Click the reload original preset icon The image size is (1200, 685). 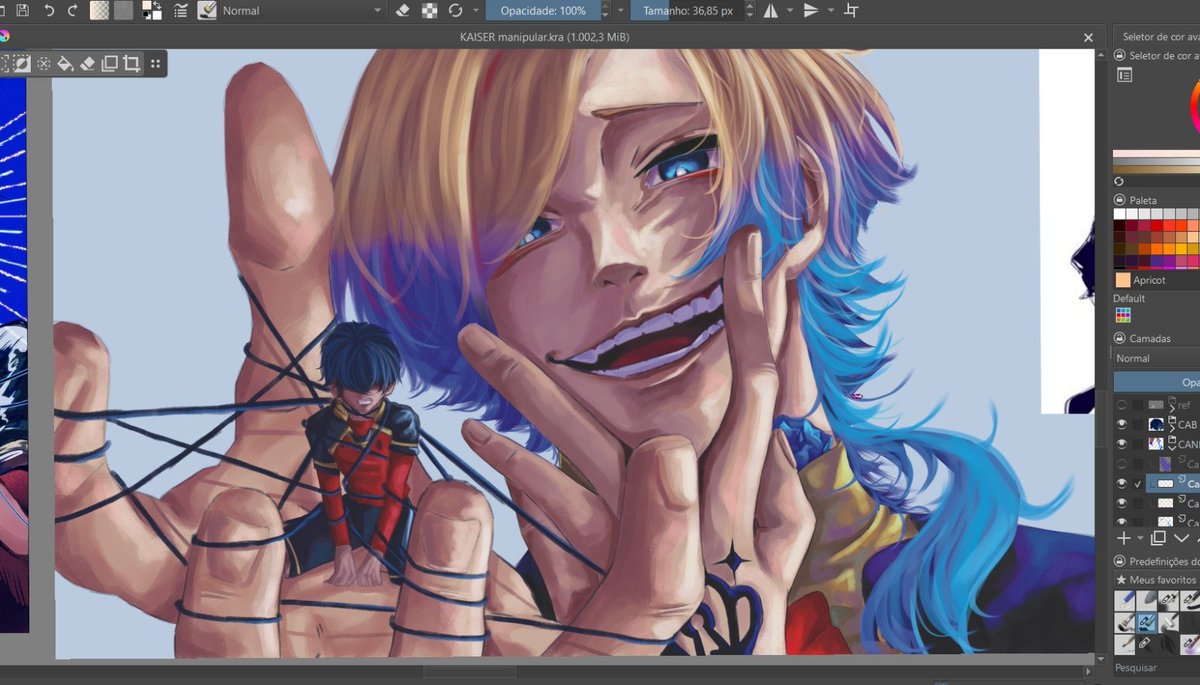coord(455,10)
